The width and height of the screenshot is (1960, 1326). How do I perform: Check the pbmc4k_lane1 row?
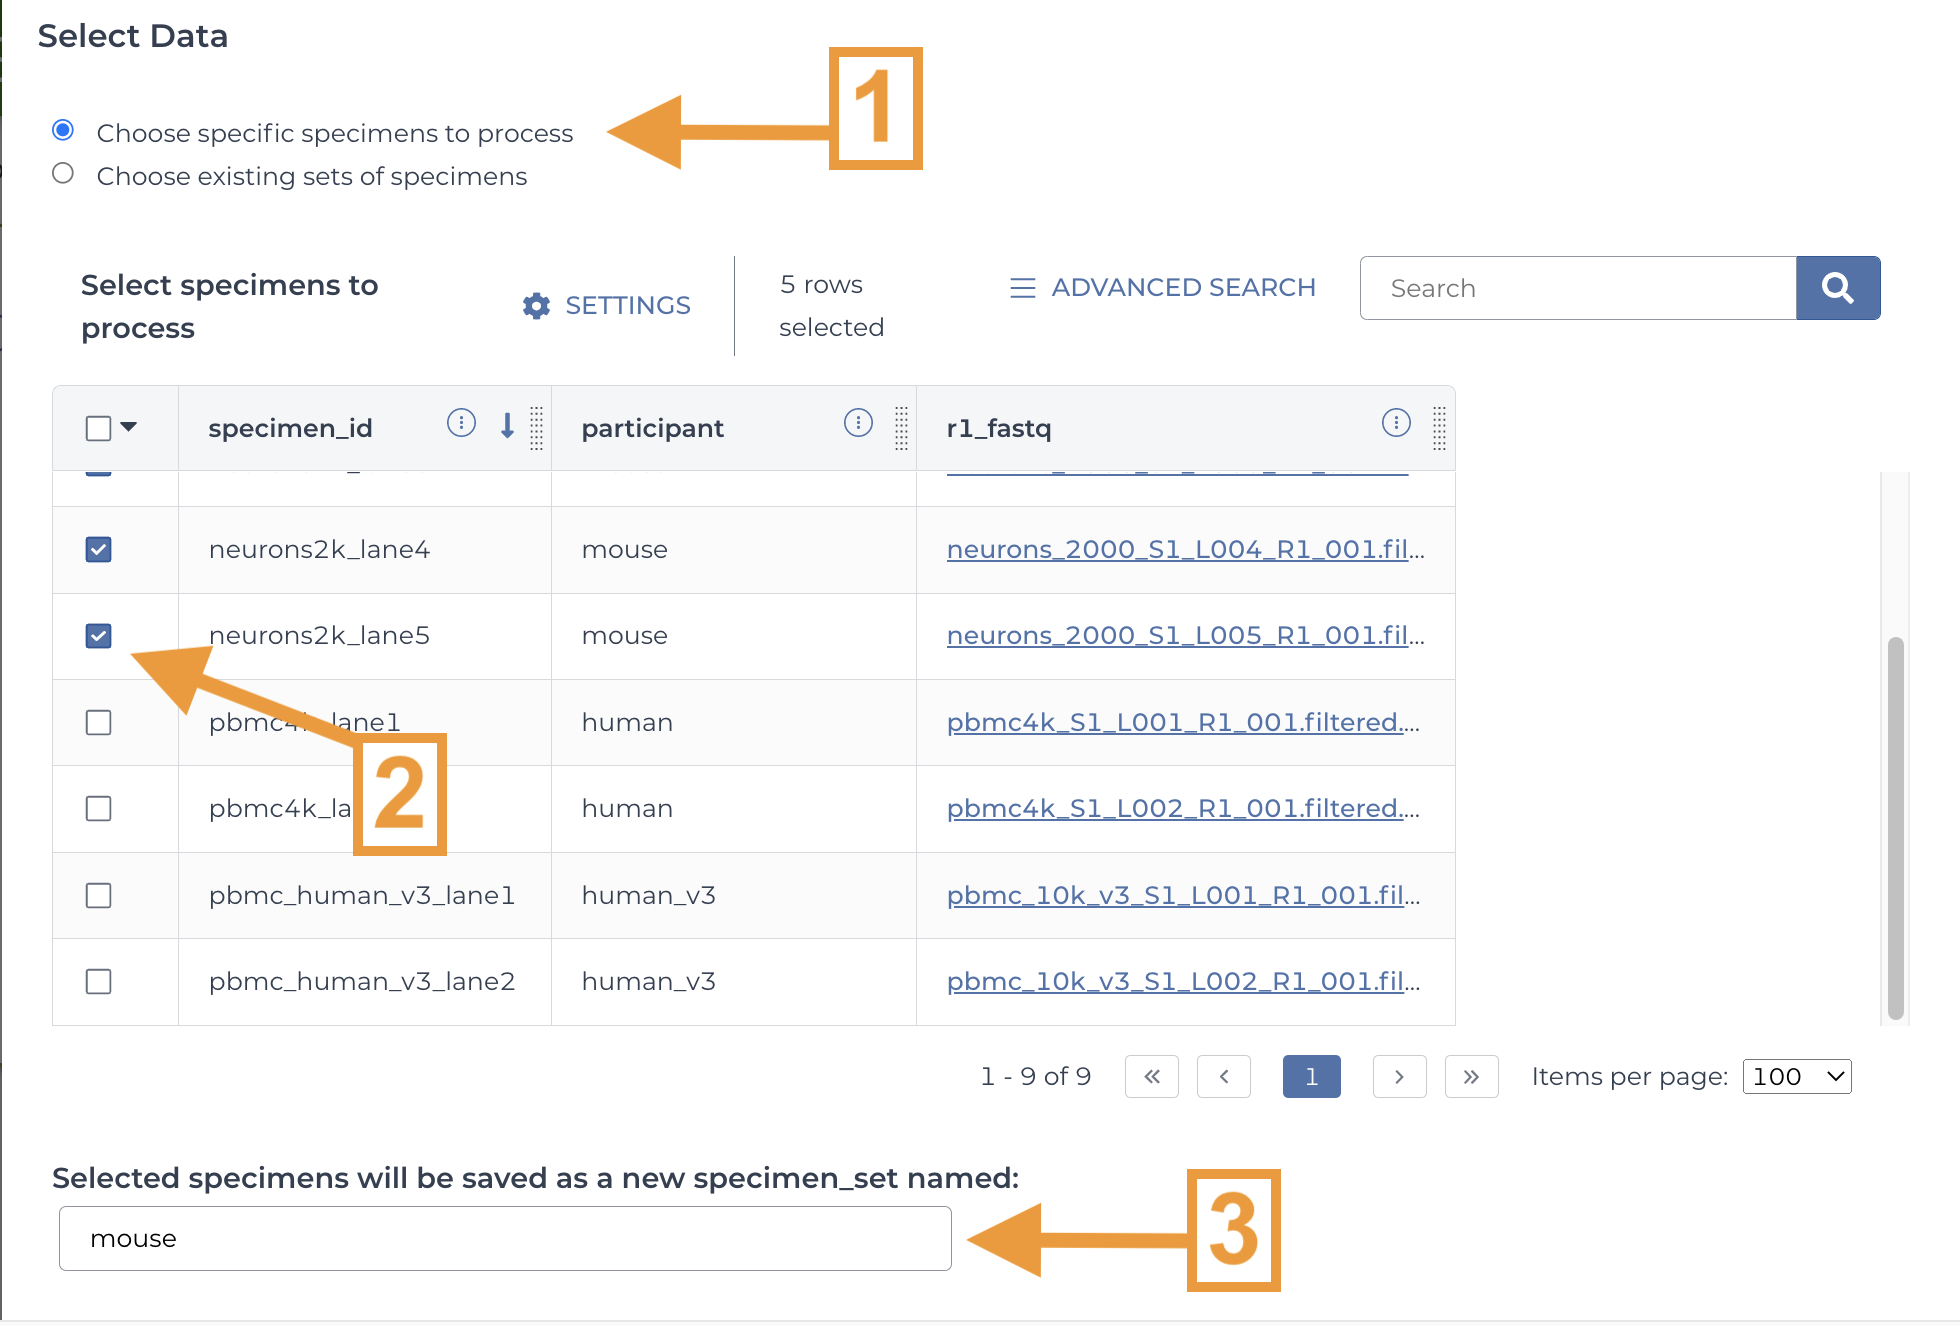(98, 722)
